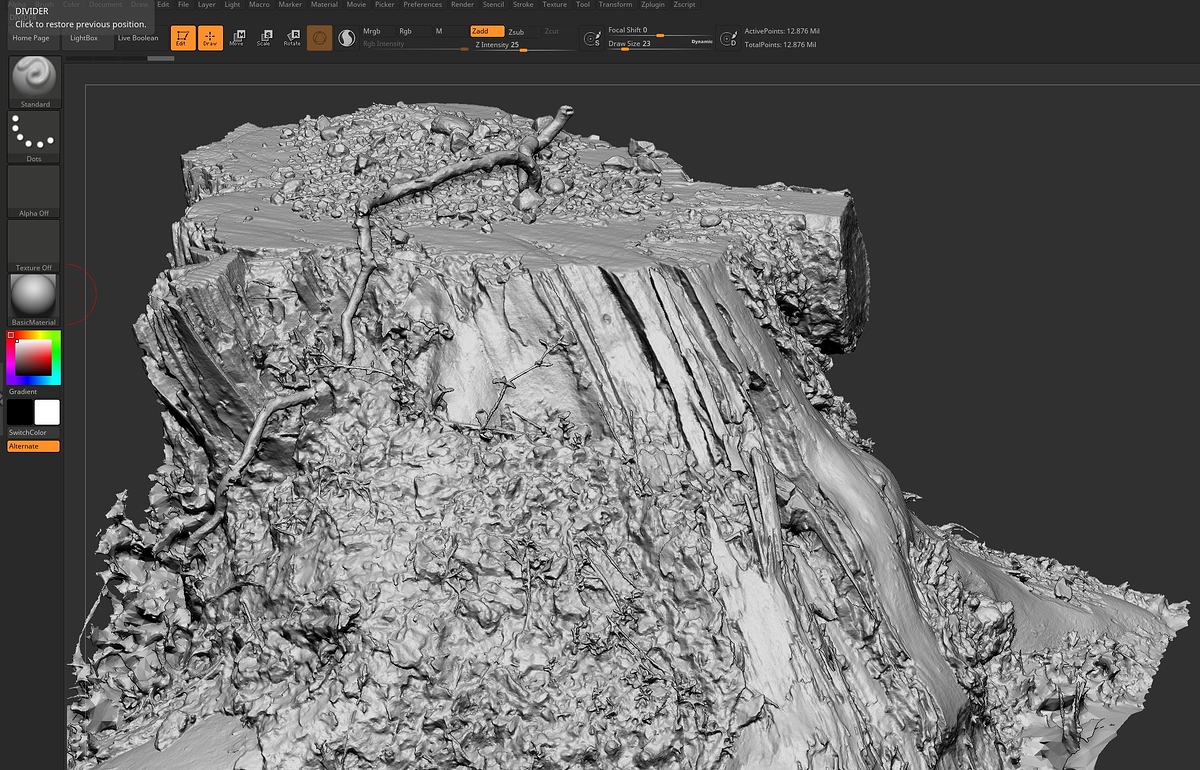
Task: Open the Layer menu
Action: tap(207, 5)
